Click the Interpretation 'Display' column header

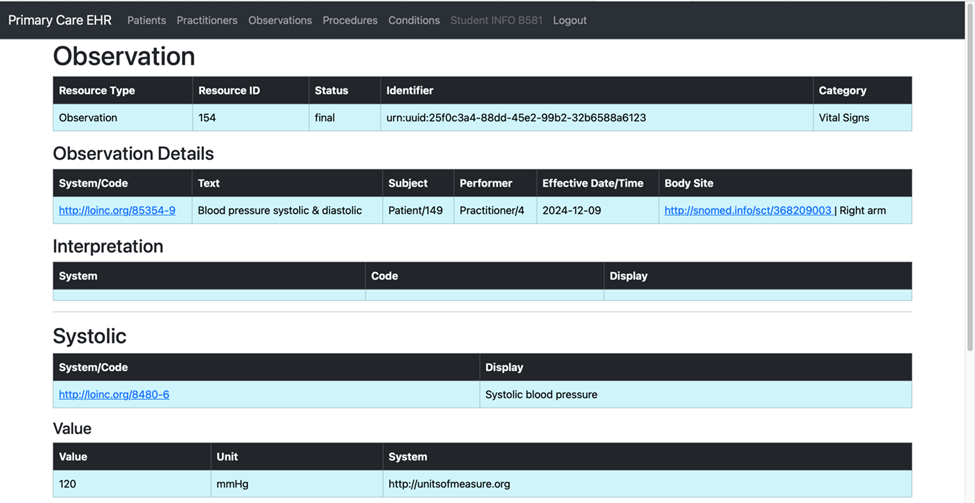tap(758, 275)
